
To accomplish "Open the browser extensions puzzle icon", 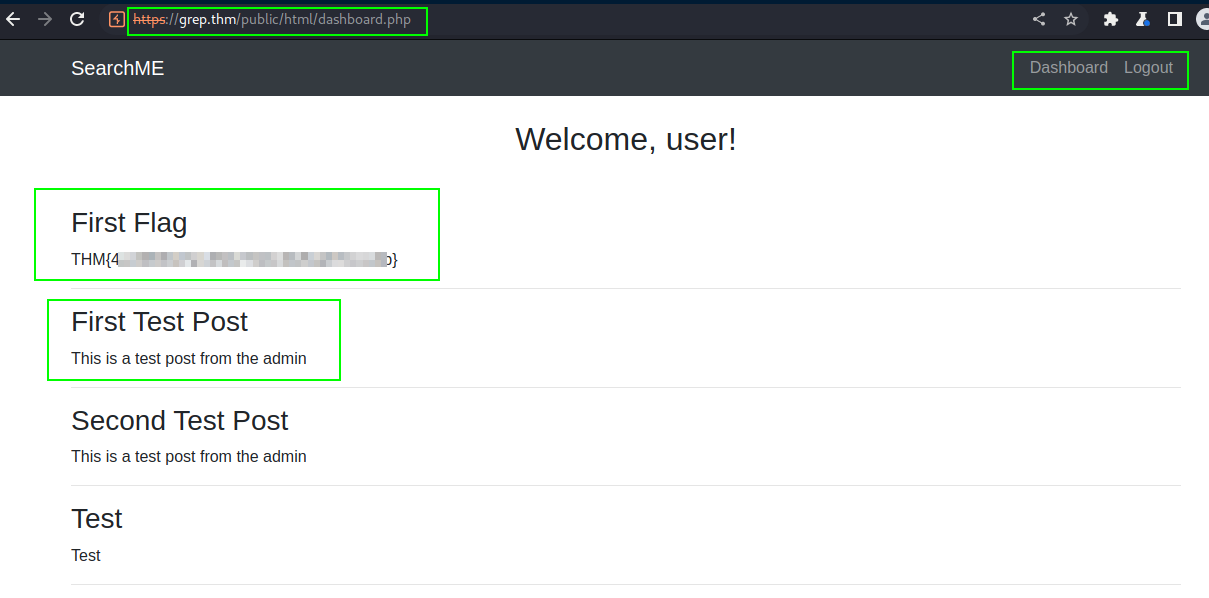I will point(1110,19).
